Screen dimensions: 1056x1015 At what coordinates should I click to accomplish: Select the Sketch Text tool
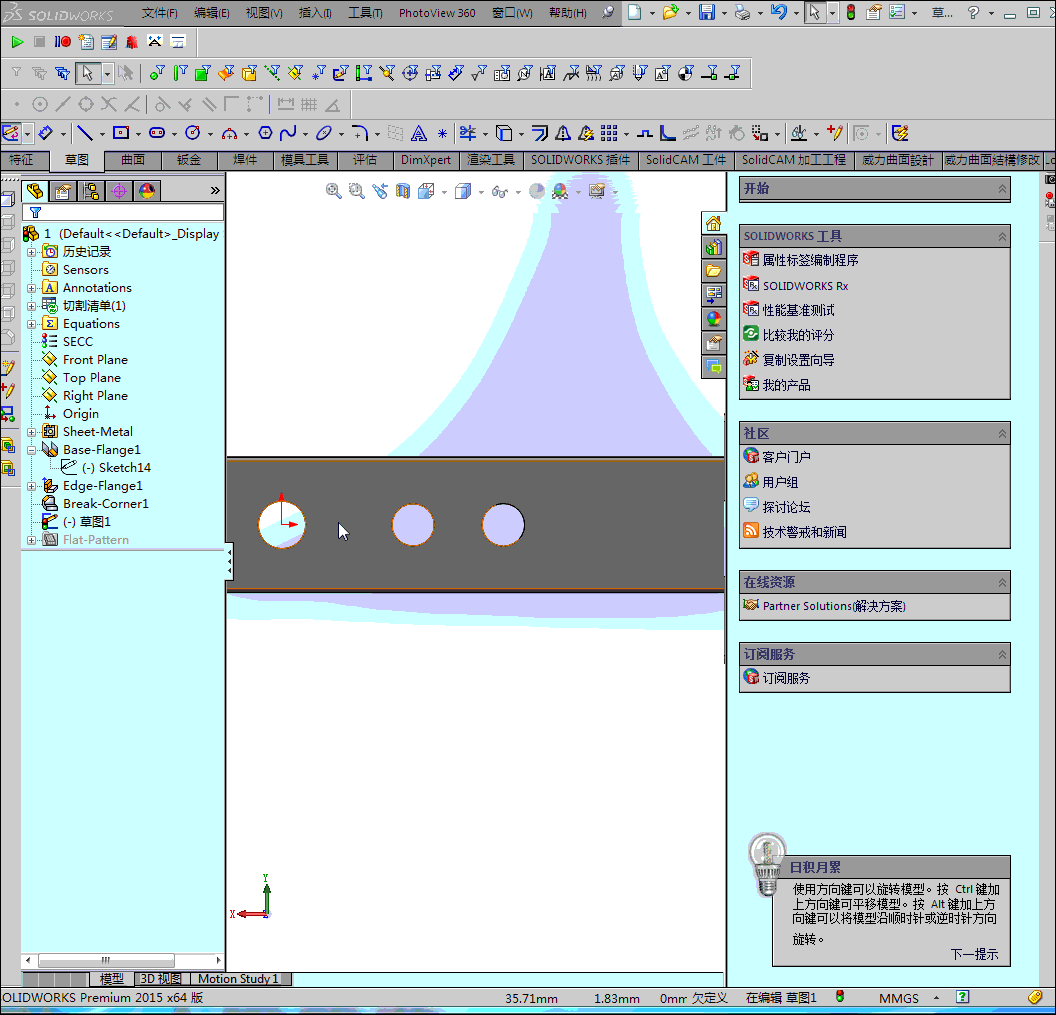(x=418, y=133)
